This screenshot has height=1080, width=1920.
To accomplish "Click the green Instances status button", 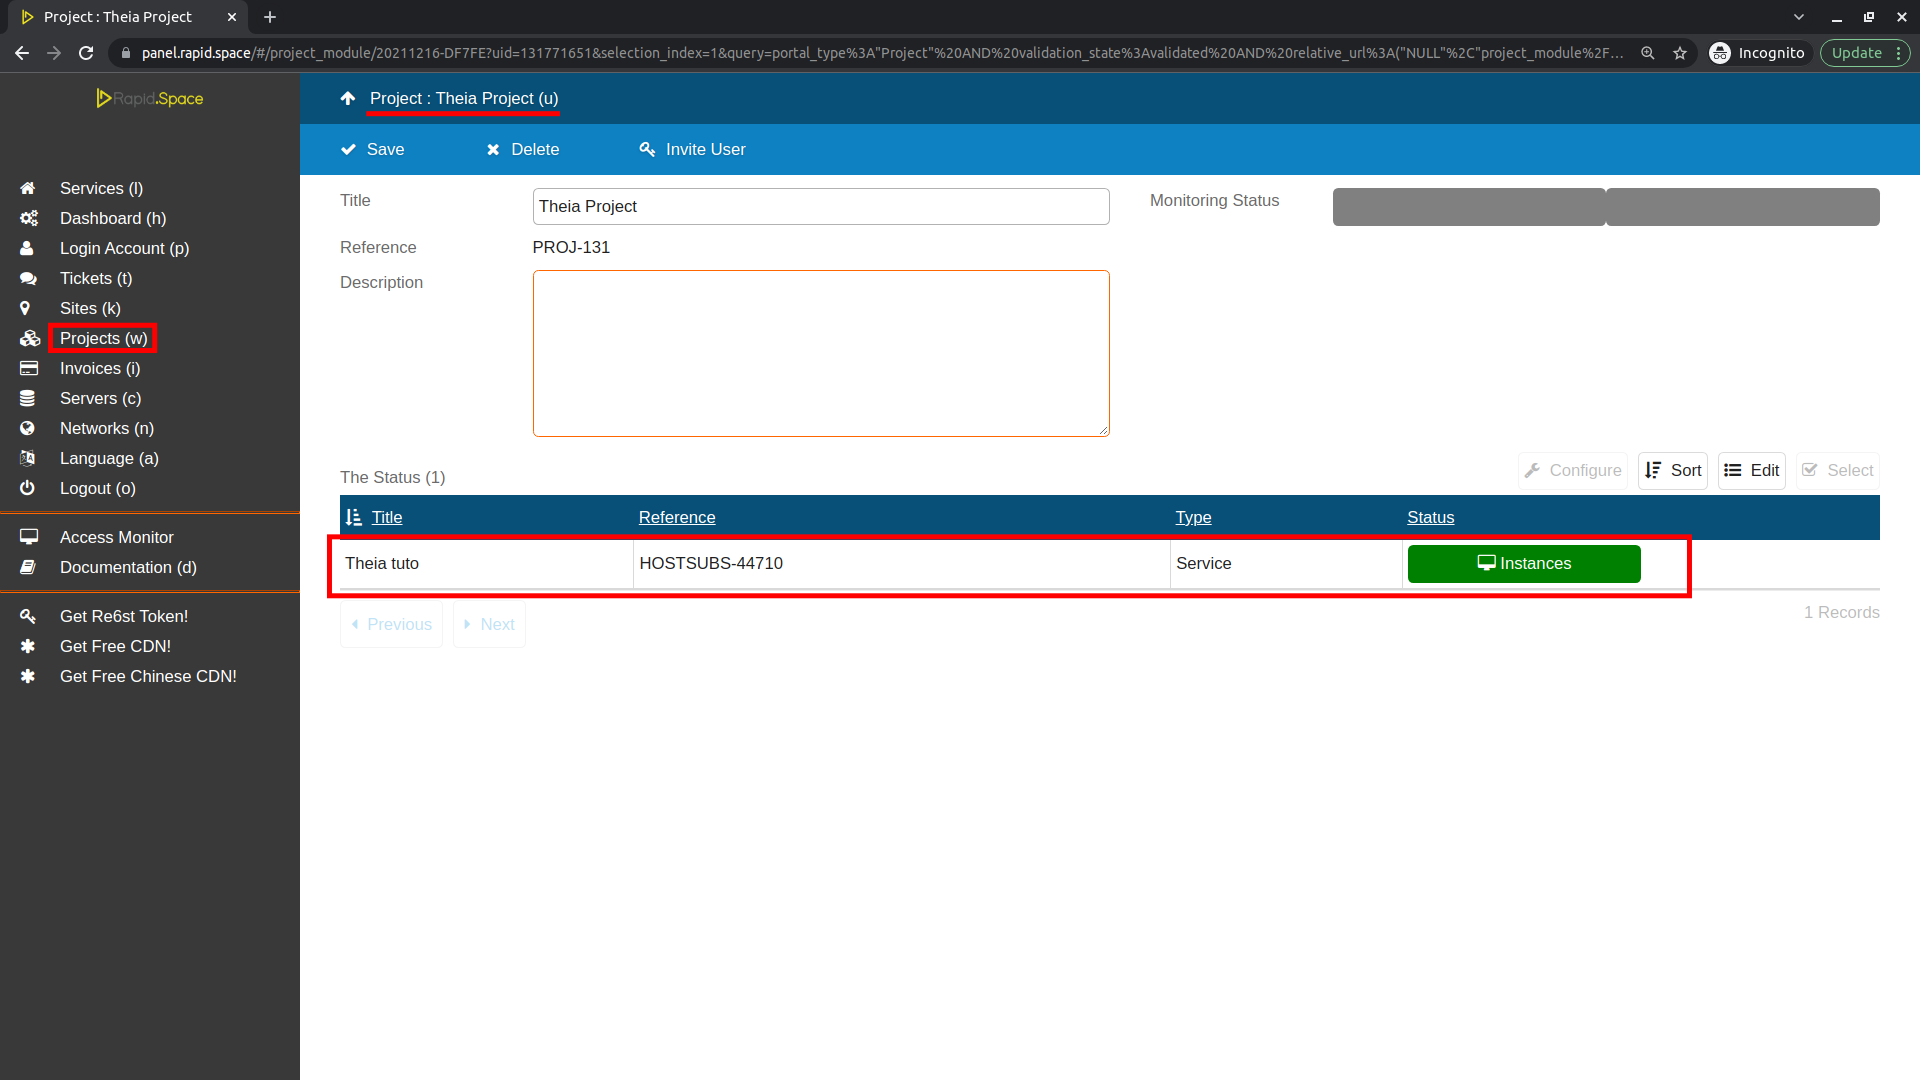I will [x=1524, y=563].
